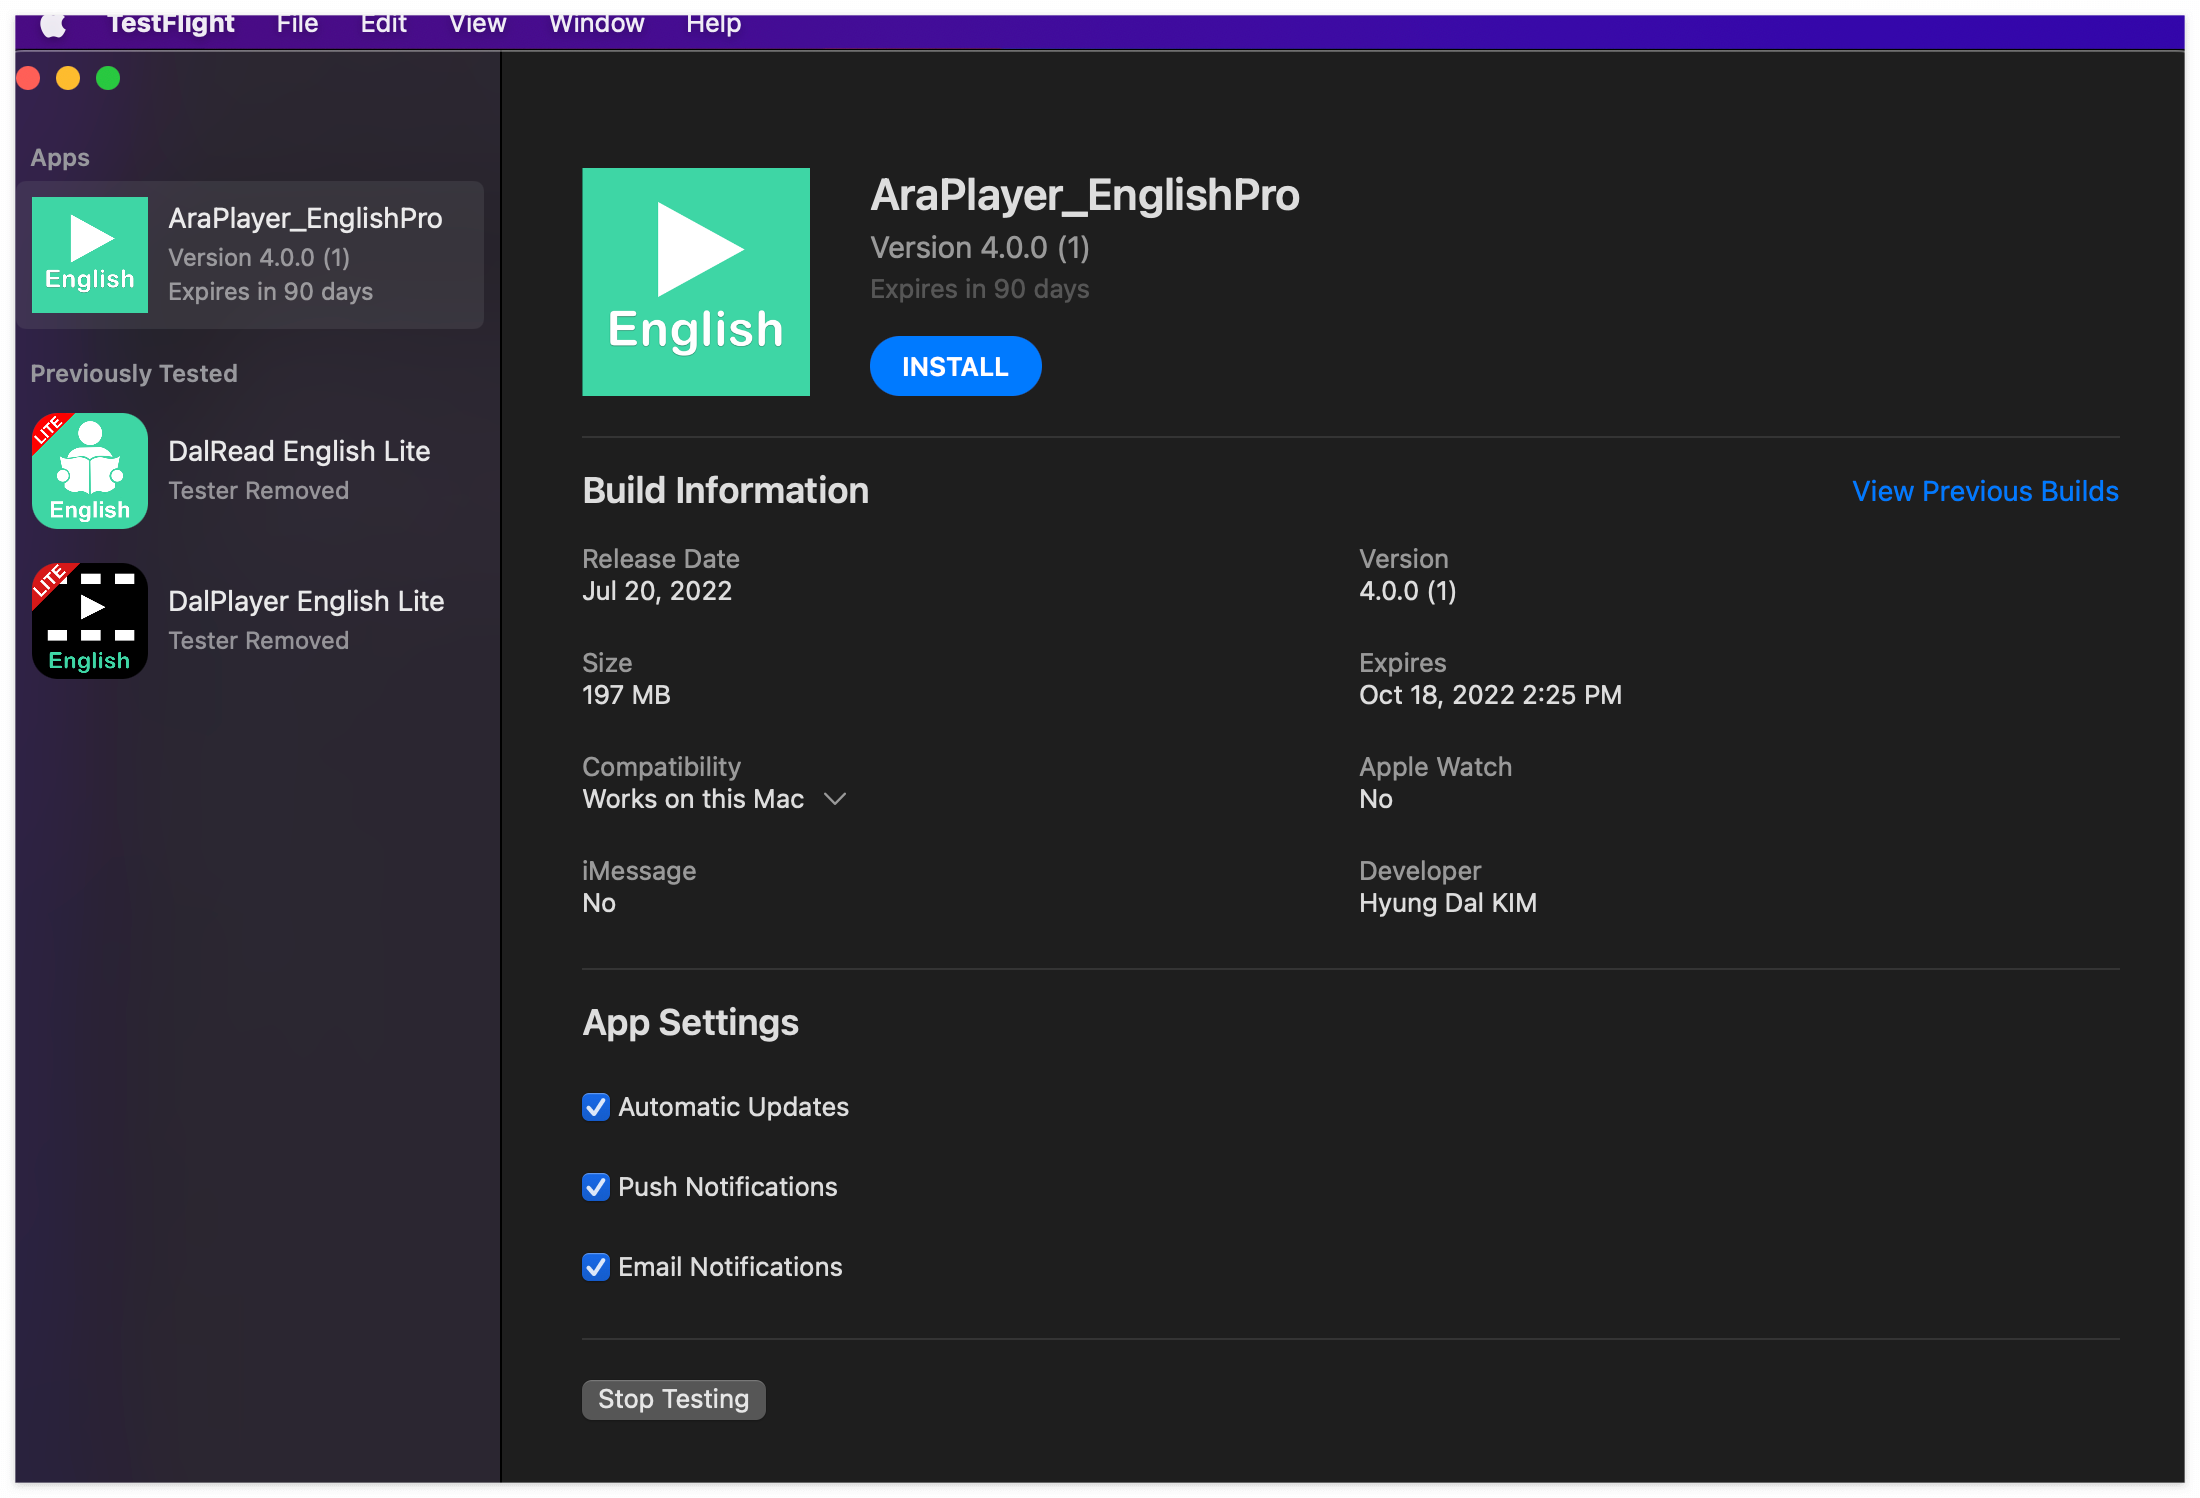Viewport: 2200px width, 1498px height.
Task: Click the DalPlayer English Lite app icon
Action: 90,621
